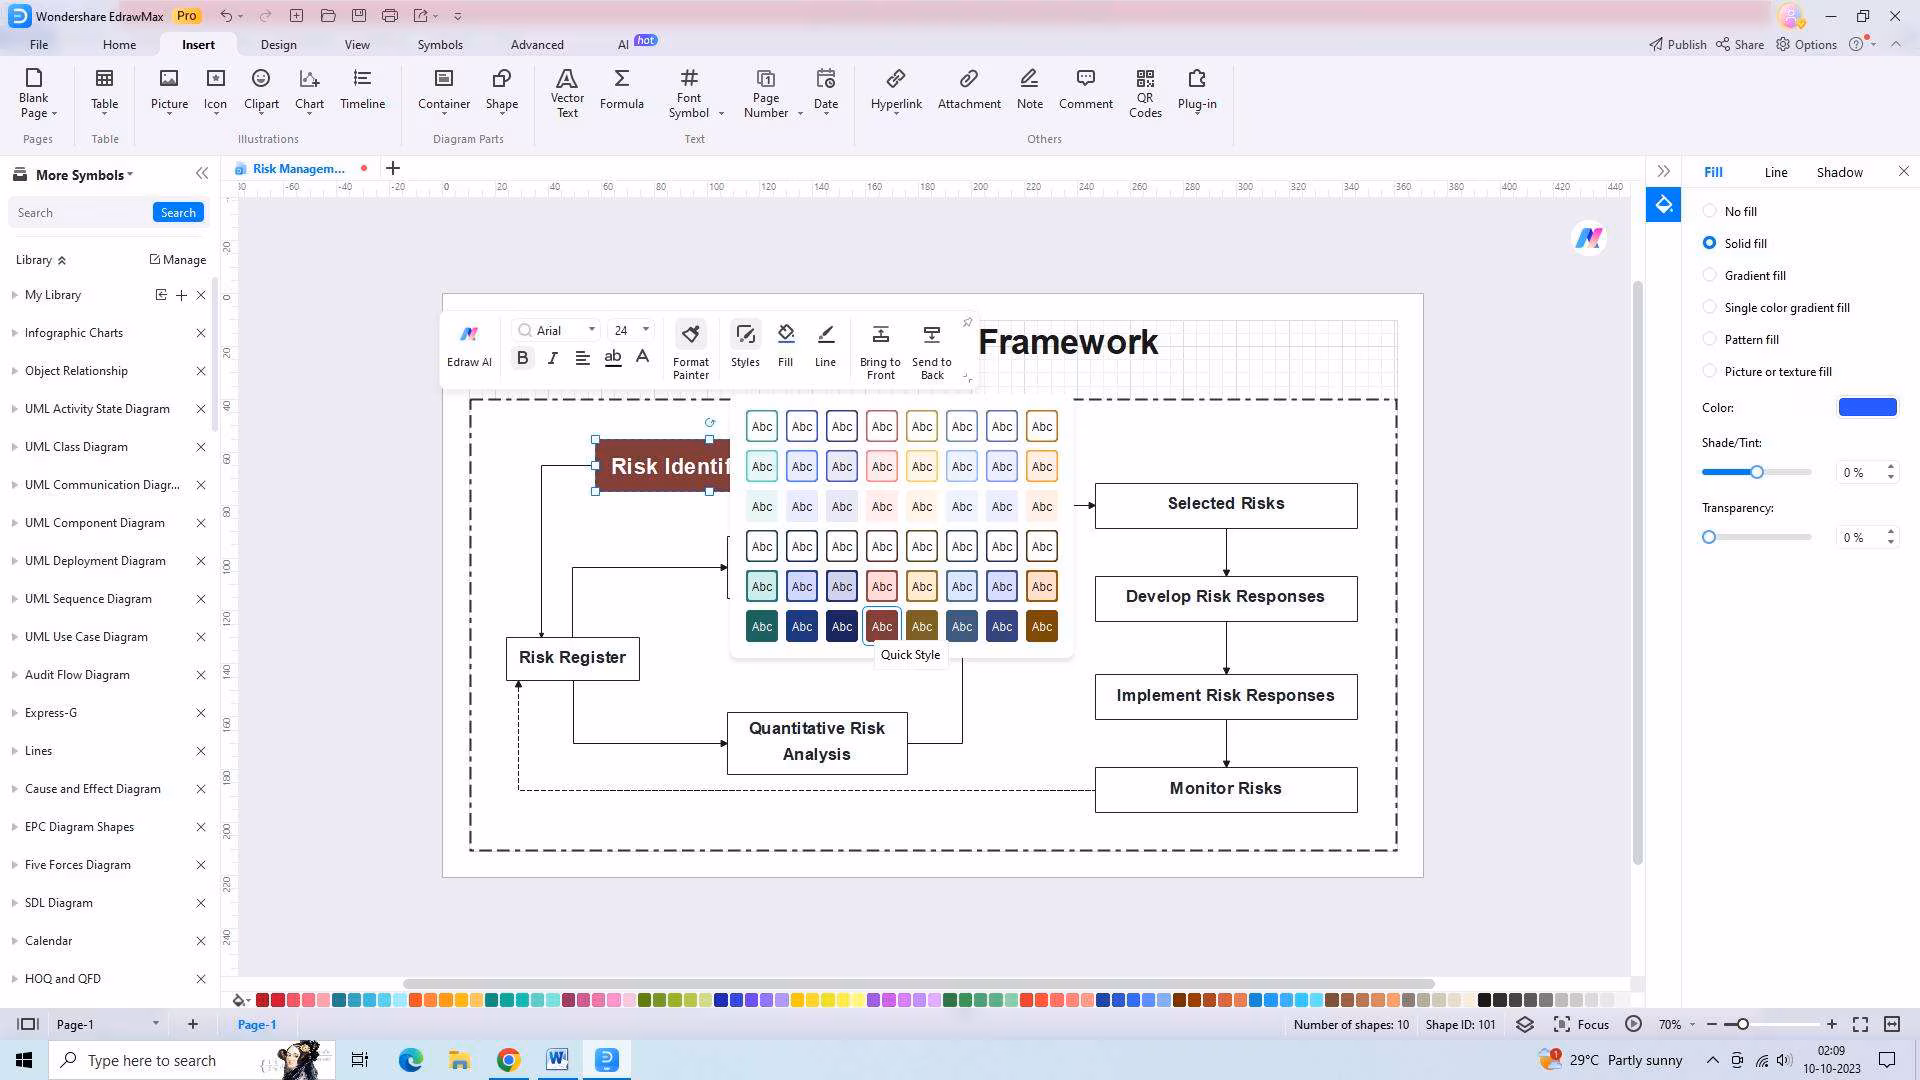Insert a Timeline from the ribbon

tap(362, 90)
